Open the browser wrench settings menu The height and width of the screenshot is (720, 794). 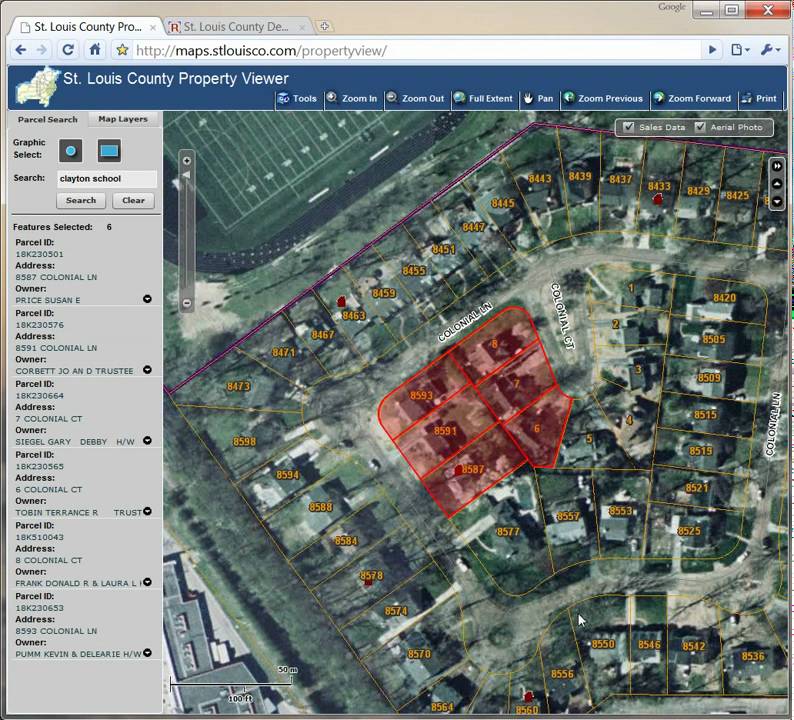point(770,50)
